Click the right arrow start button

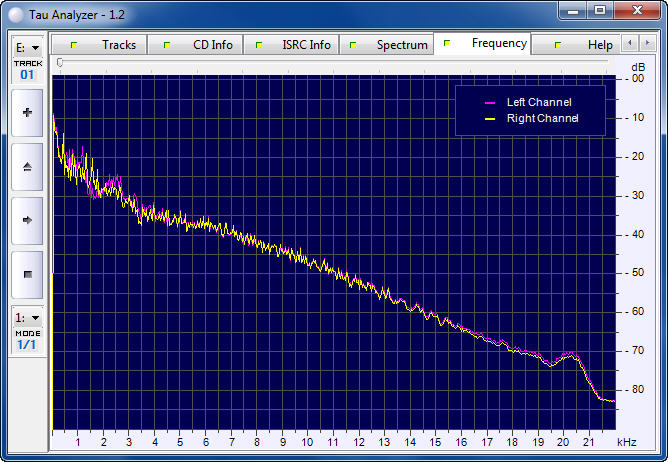pyautogui.click(x=27, y=219)
